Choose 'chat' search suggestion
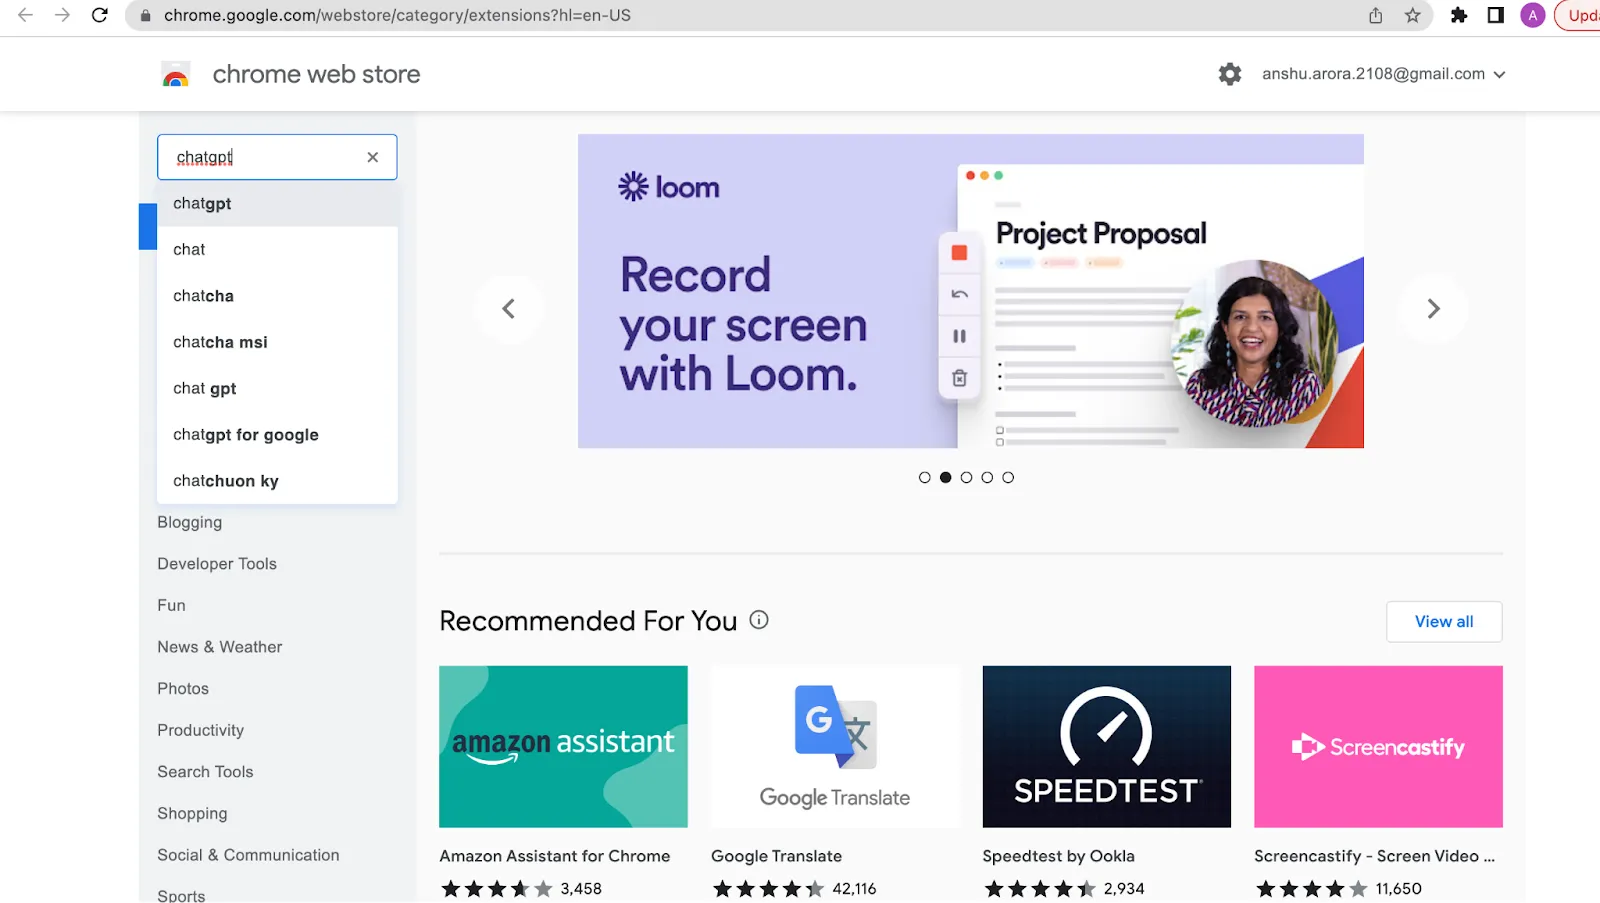The image size is (1600, 903). point(277,249)
